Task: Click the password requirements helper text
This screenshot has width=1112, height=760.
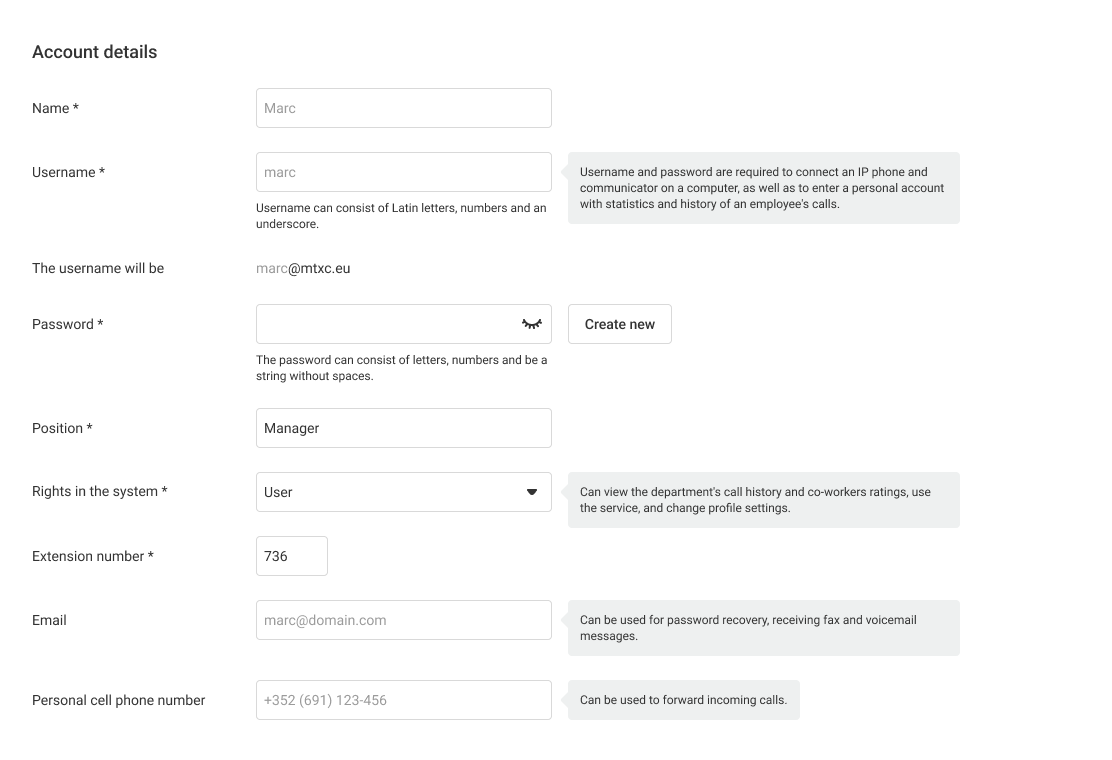Action: [401, 368]
